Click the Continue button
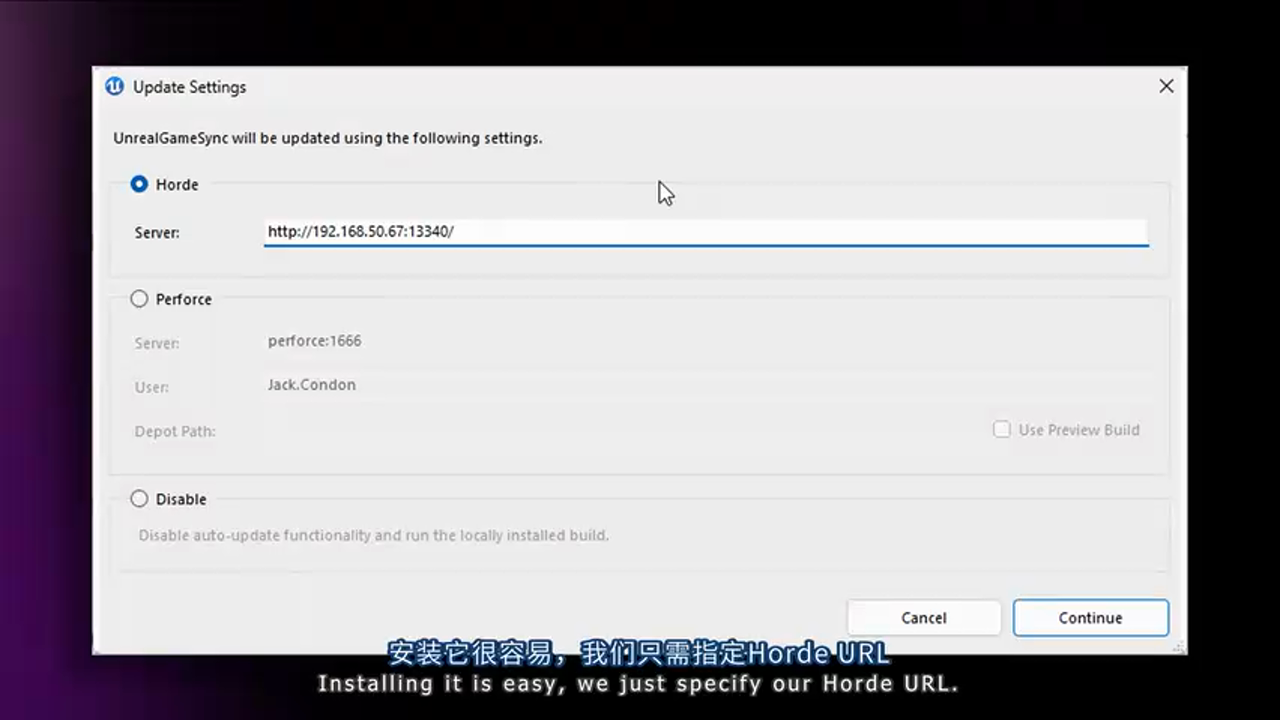Viewport: 1280px width, 720px height. point(1090,617)
